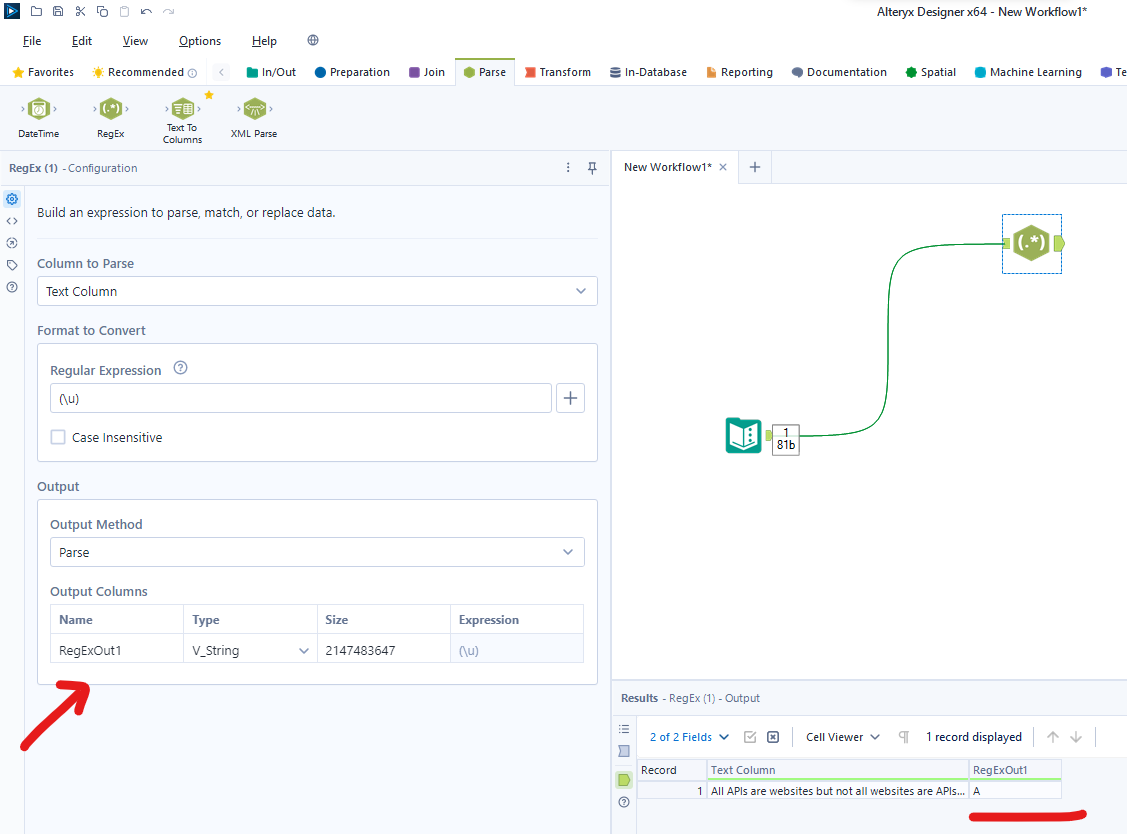Click the Input Data book node
Viewport: 1127px width, 834px height.
click(x=743, y=436)
